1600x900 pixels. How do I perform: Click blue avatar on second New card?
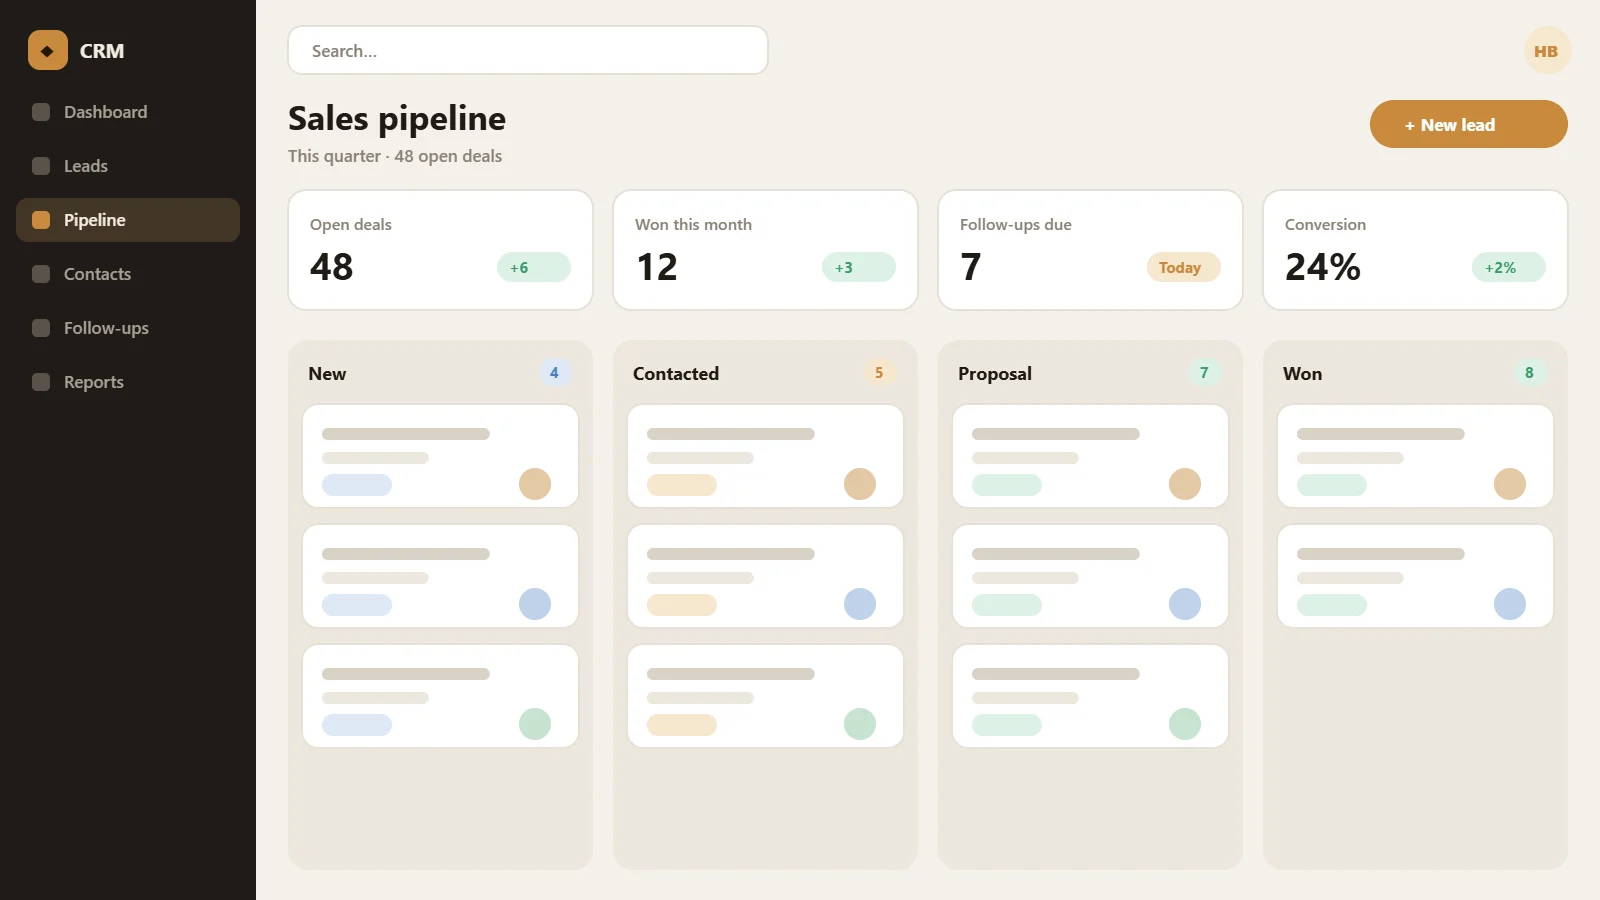click(x=535, y=604)
